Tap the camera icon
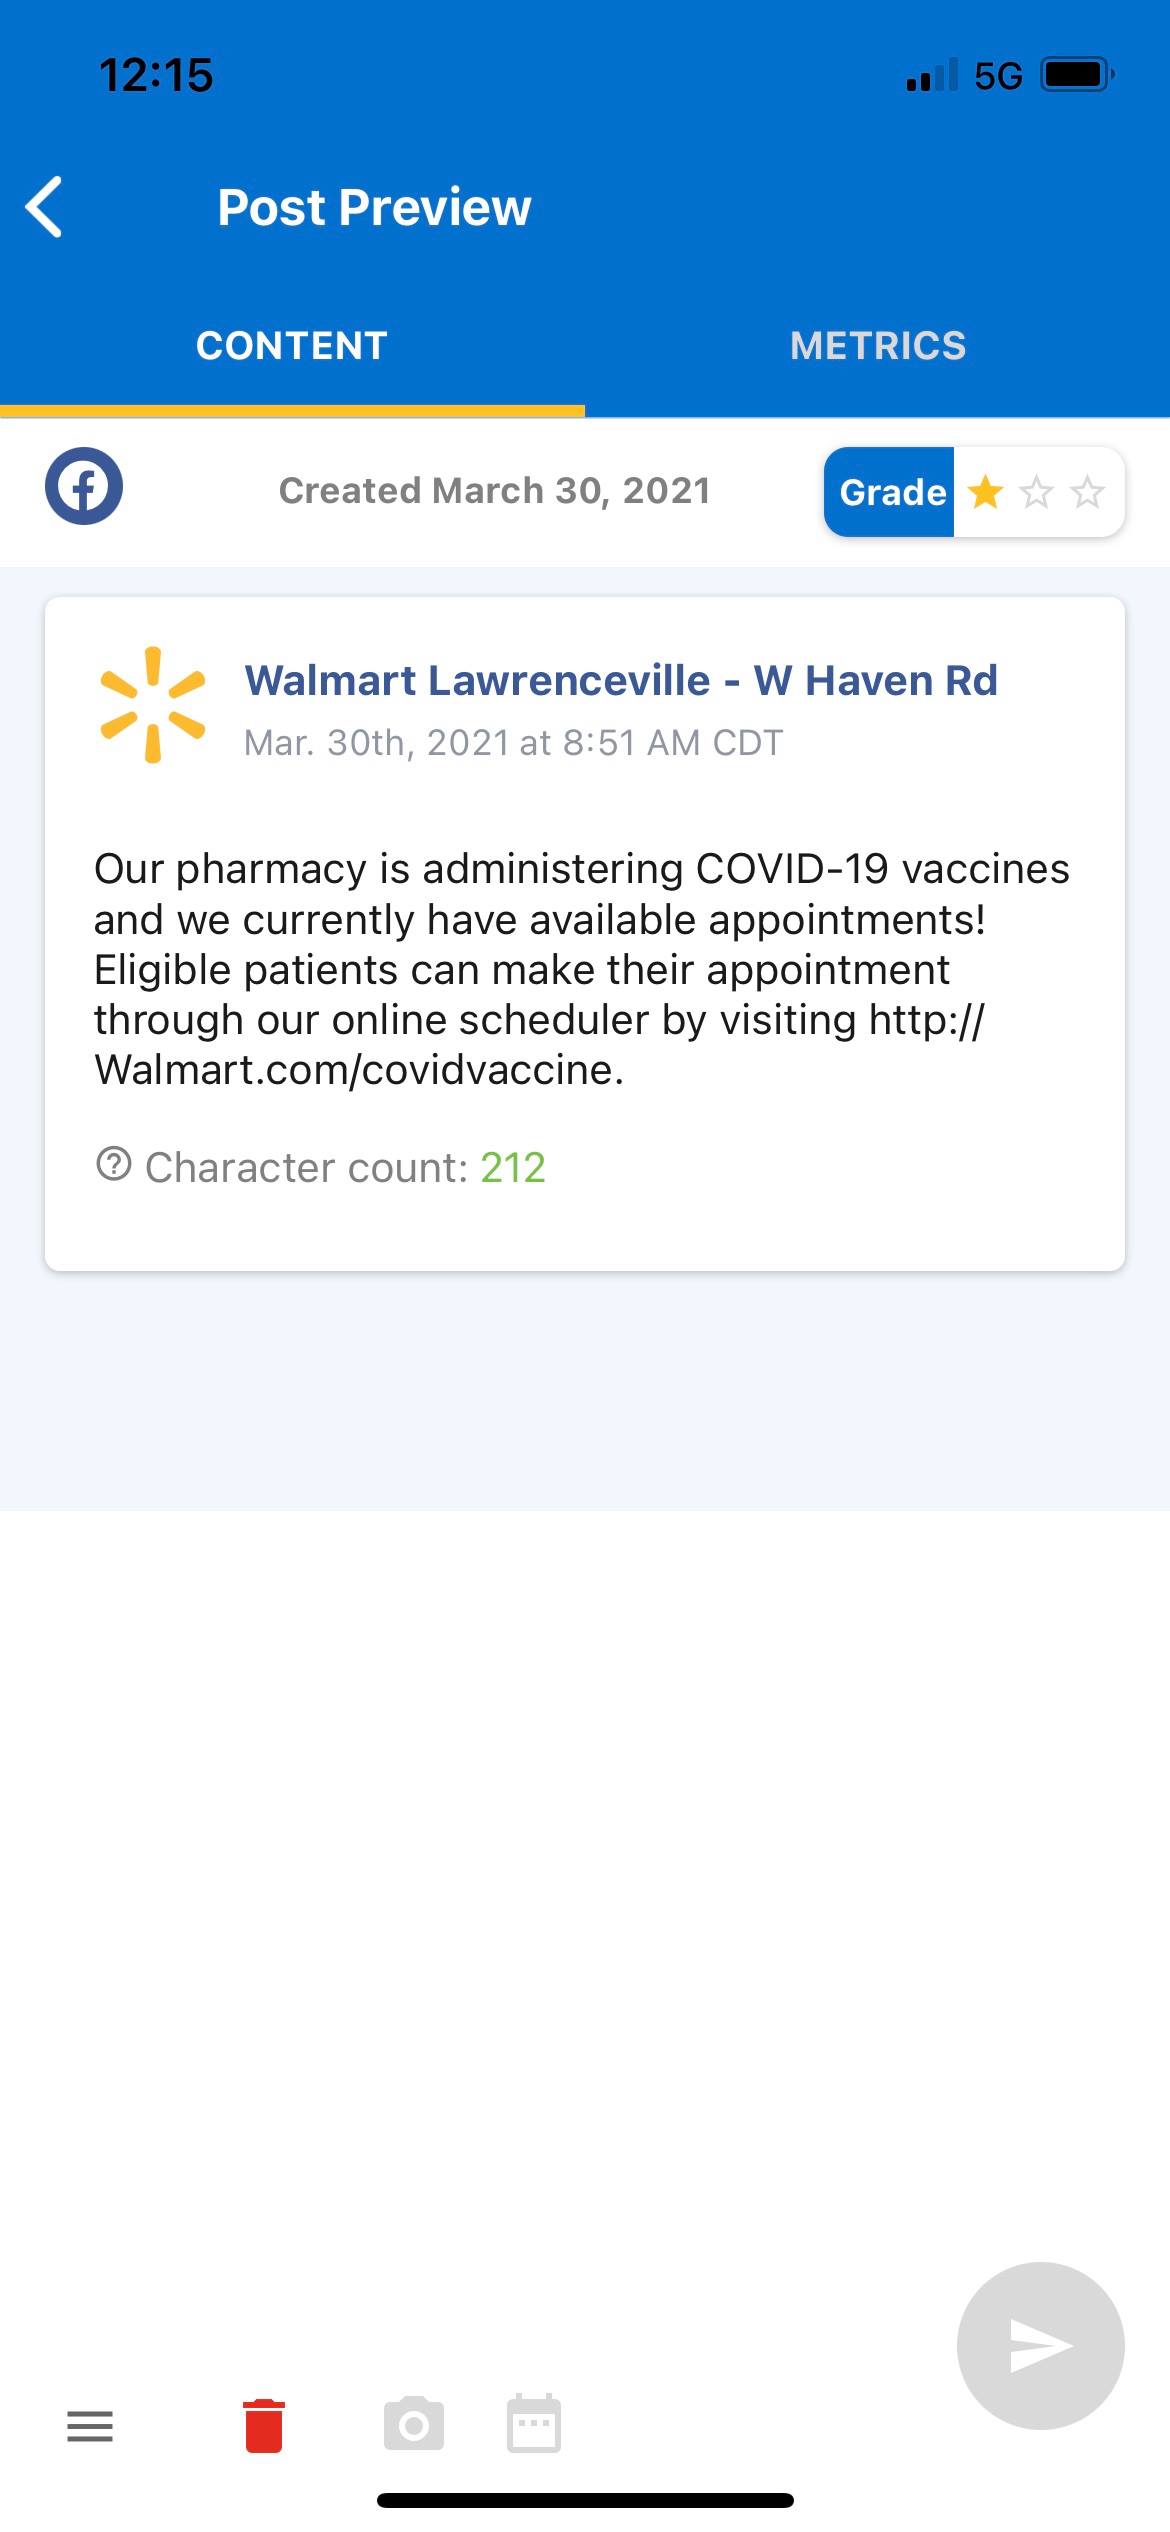The width and height of the screenshot is (1170, 2532). (414, 2424)
